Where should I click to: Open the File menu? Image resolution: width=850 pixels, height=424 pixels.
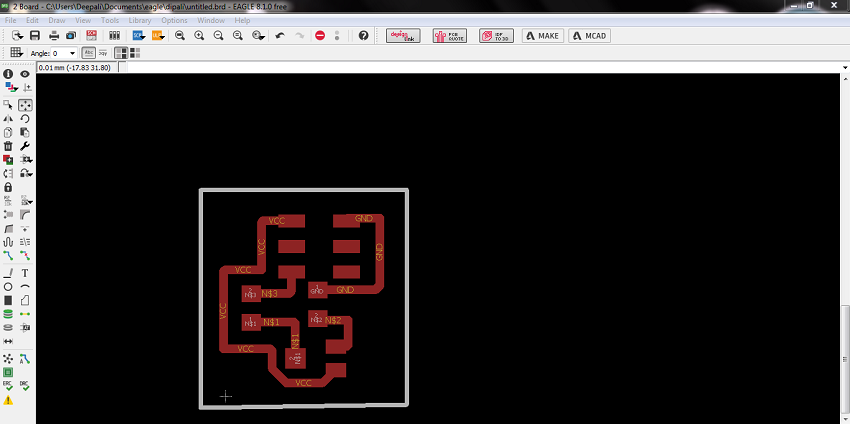click(10, 21)
